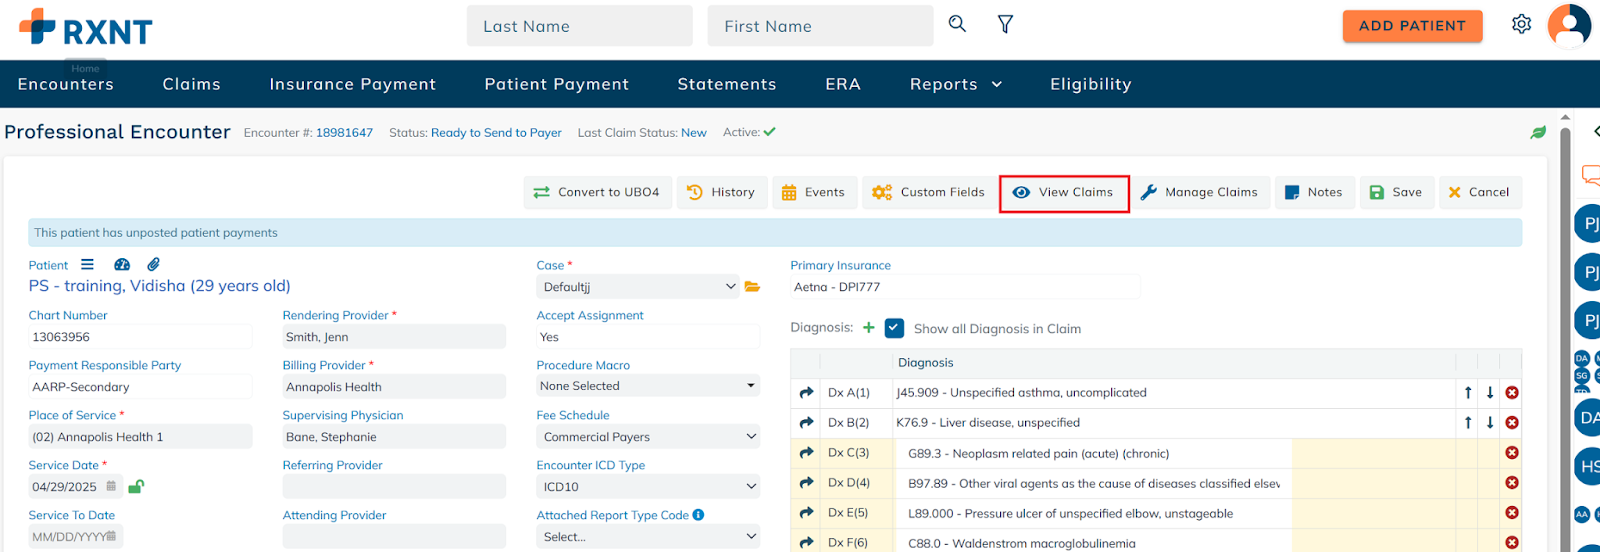Screen dimensions: 1600x552
Task: Click the paperclip attachment icon beside Patient
Action: pos(153,265)
